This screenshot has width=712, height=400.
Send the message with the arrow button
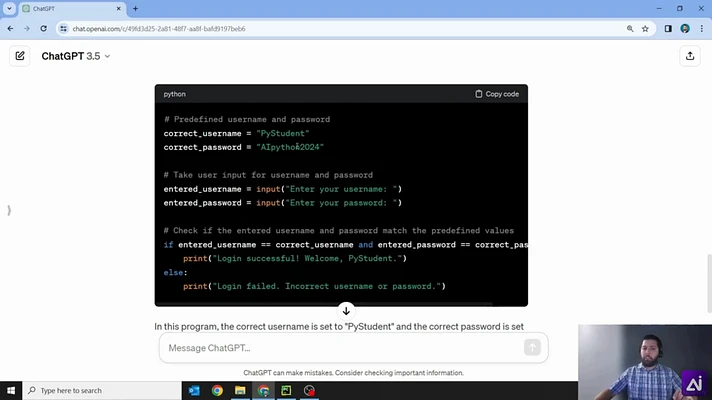point(532,347)
